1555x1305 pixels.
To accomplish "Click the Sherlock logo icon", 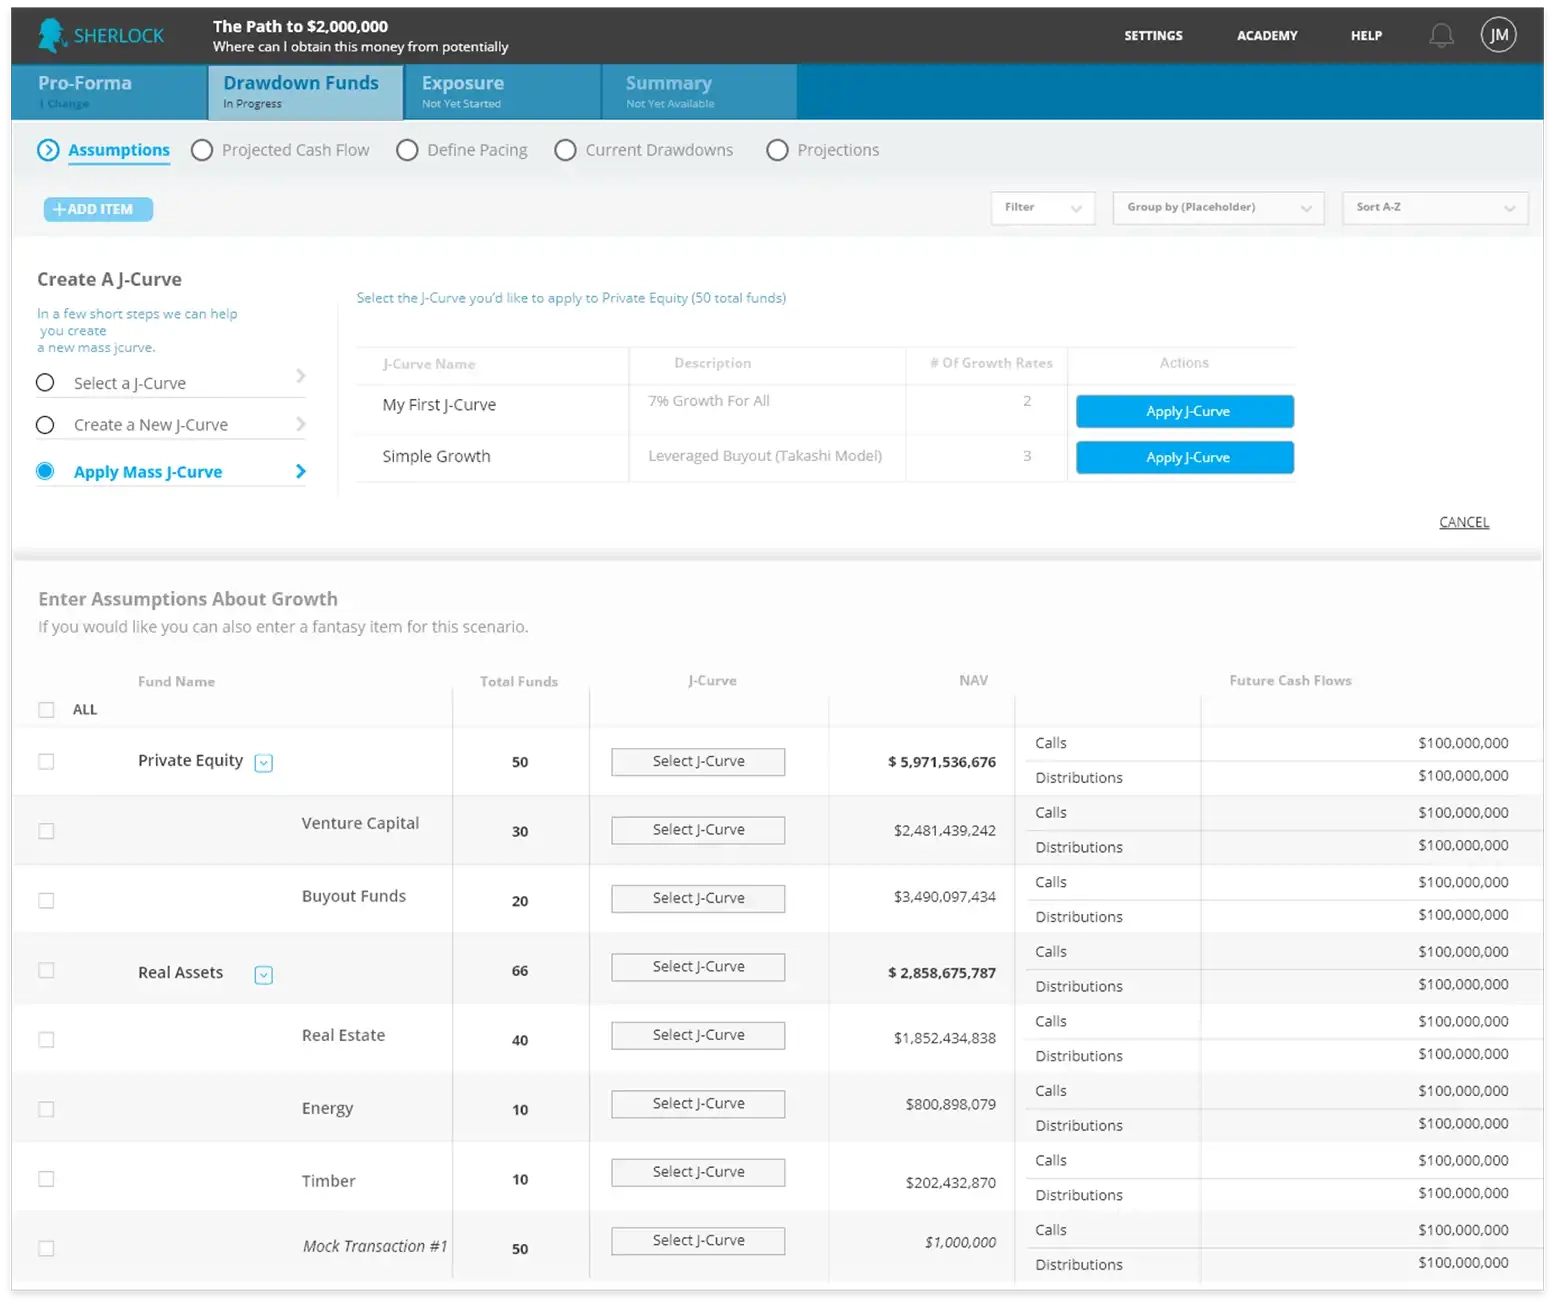I will click(52, 35).
